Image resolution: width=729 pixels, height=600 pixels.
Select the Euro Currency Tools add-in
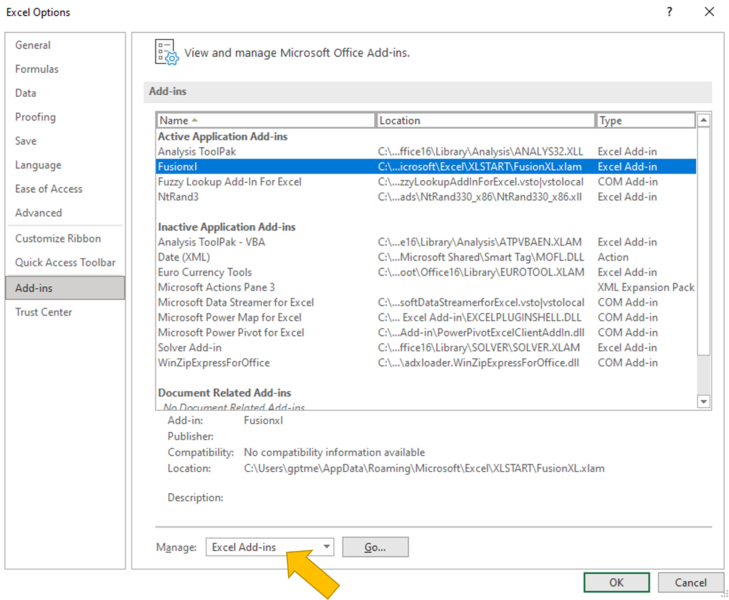(426, 272)
